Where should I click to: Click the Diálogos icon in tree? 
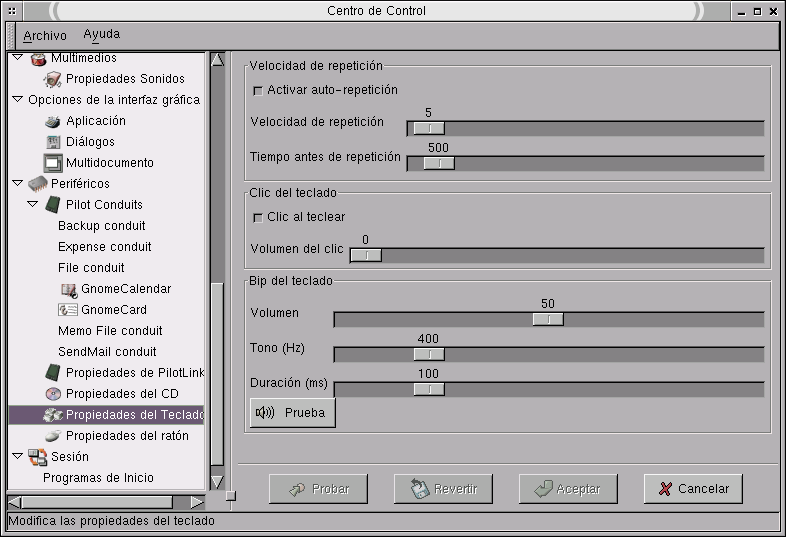53,142
